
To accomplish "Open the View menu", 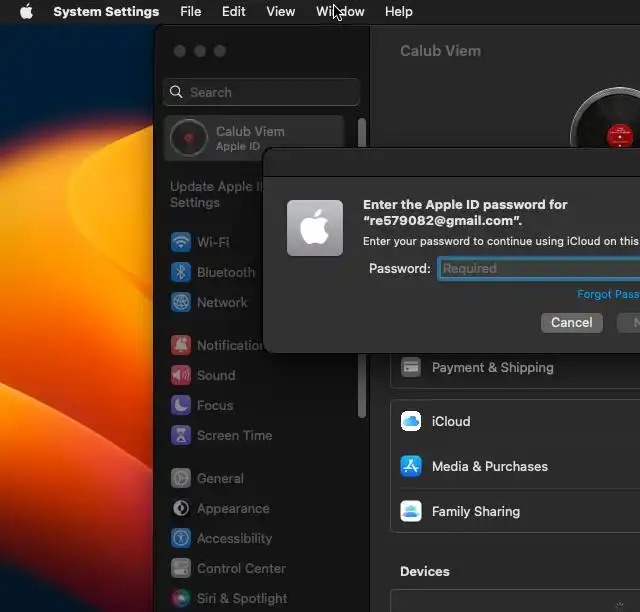I will click(280, 11).
